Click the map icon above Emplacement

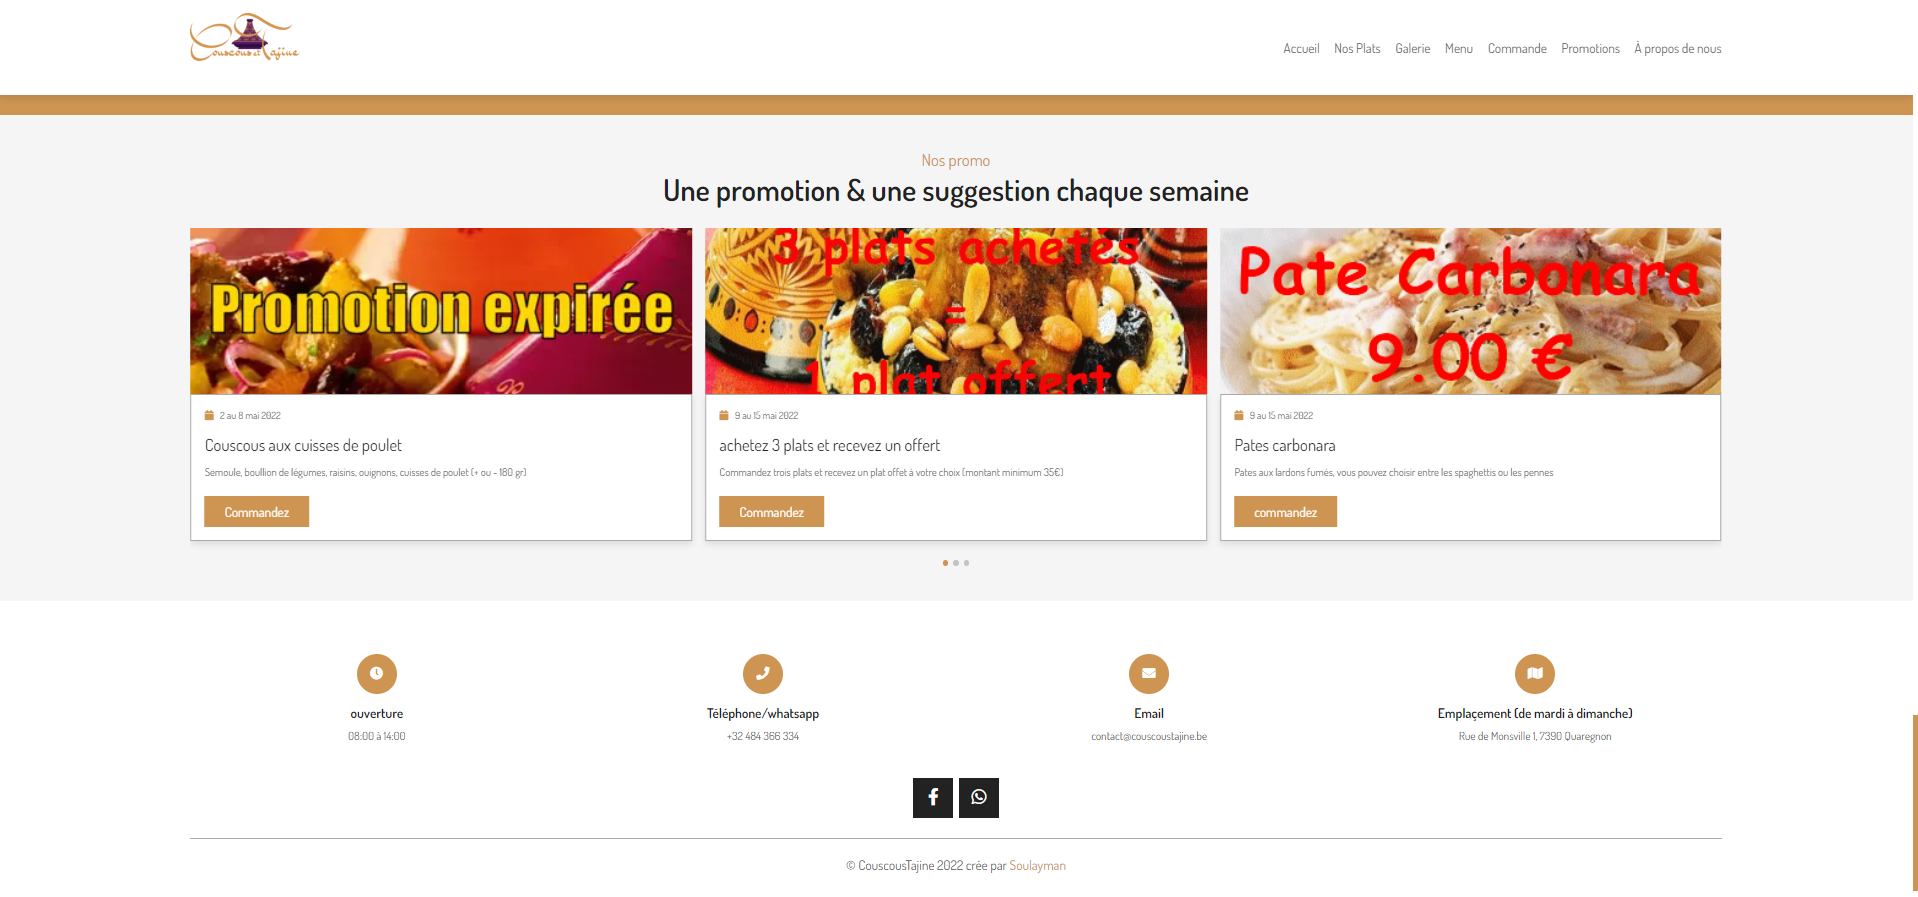pyautogui.click(x=1534, y=673)
